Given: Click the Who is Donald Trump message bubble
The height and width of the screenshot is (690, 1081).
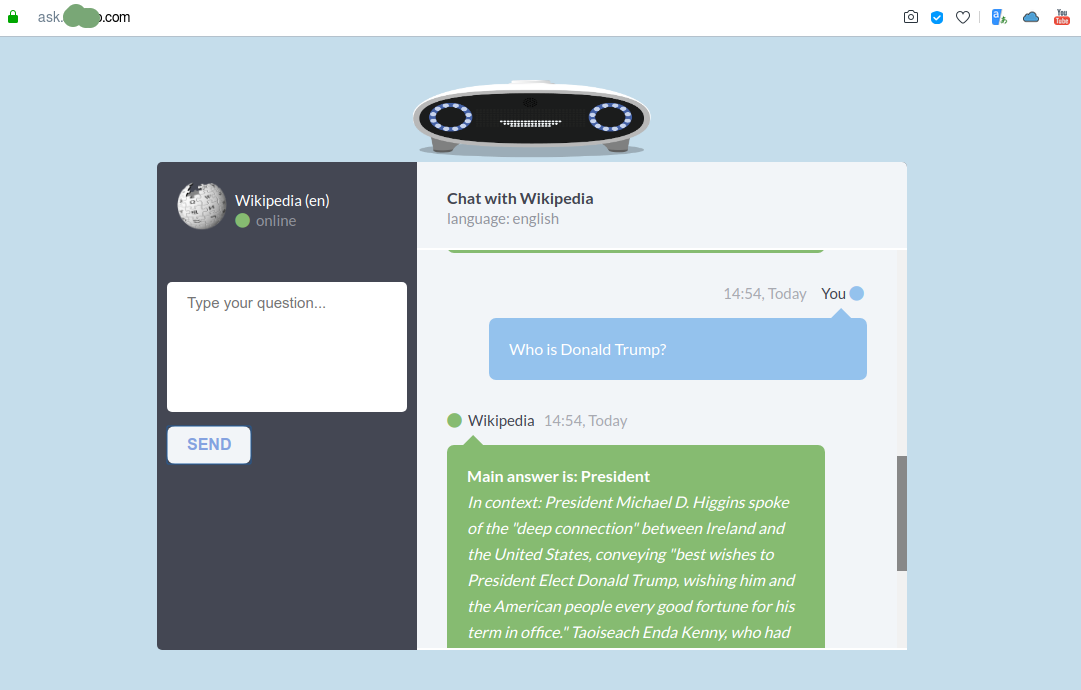Looking at the screenshot, I should coord(678,349).
